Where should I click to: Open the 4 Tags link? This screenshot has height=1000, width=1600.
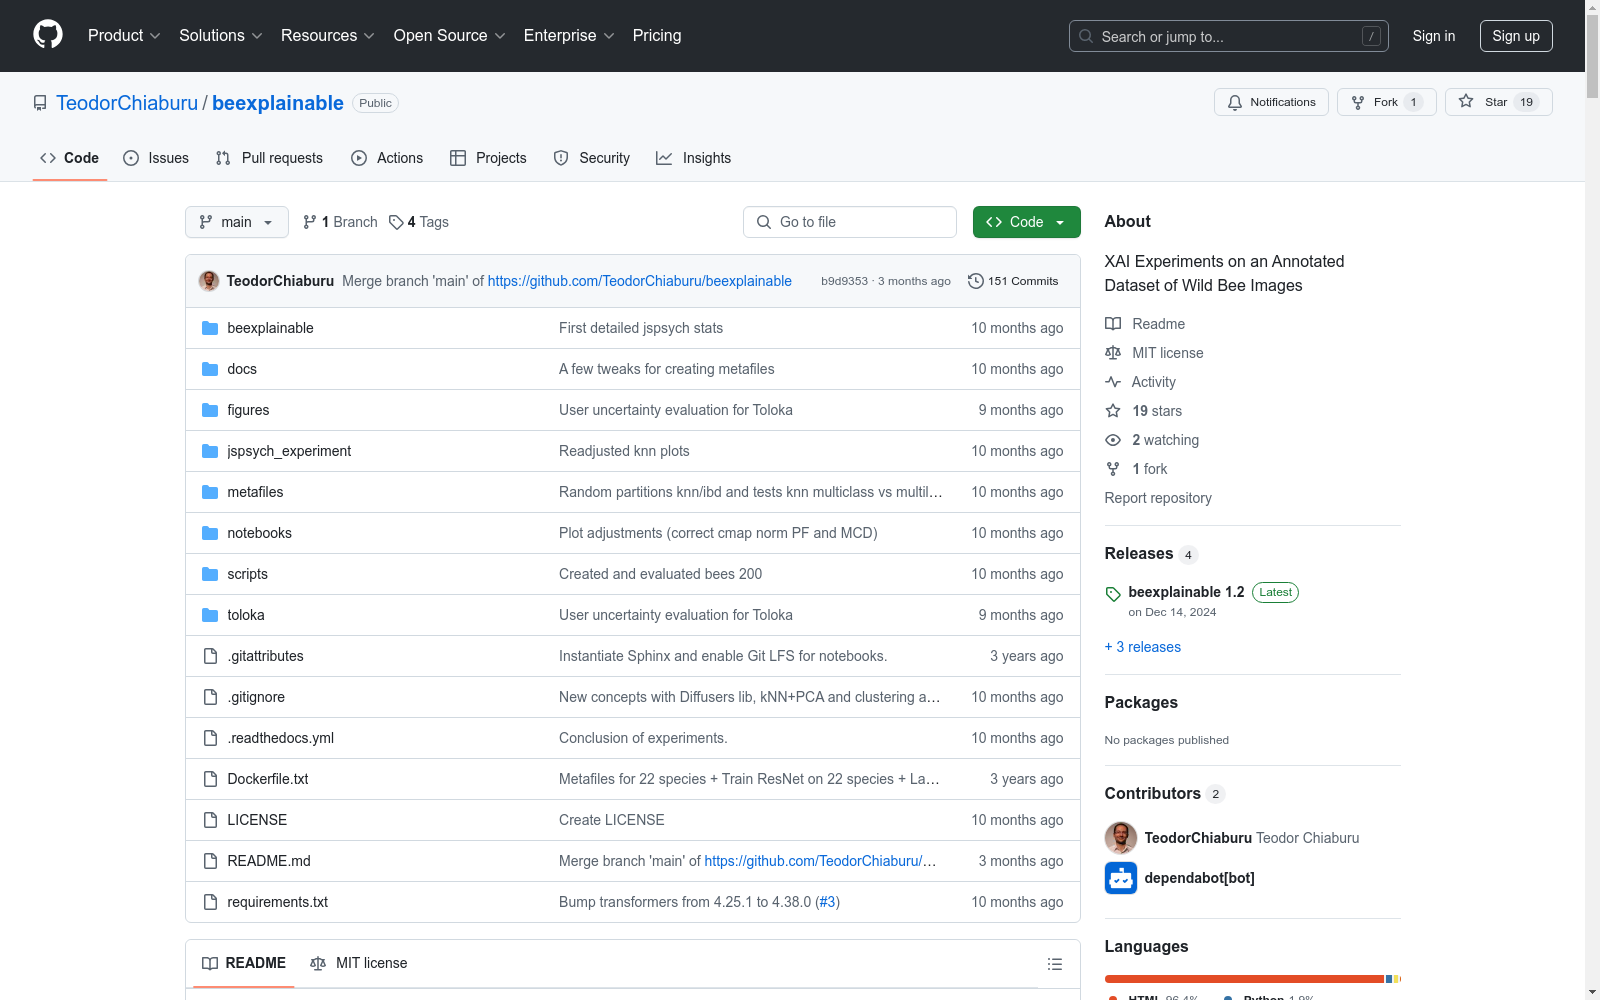[x=419, y=222]
